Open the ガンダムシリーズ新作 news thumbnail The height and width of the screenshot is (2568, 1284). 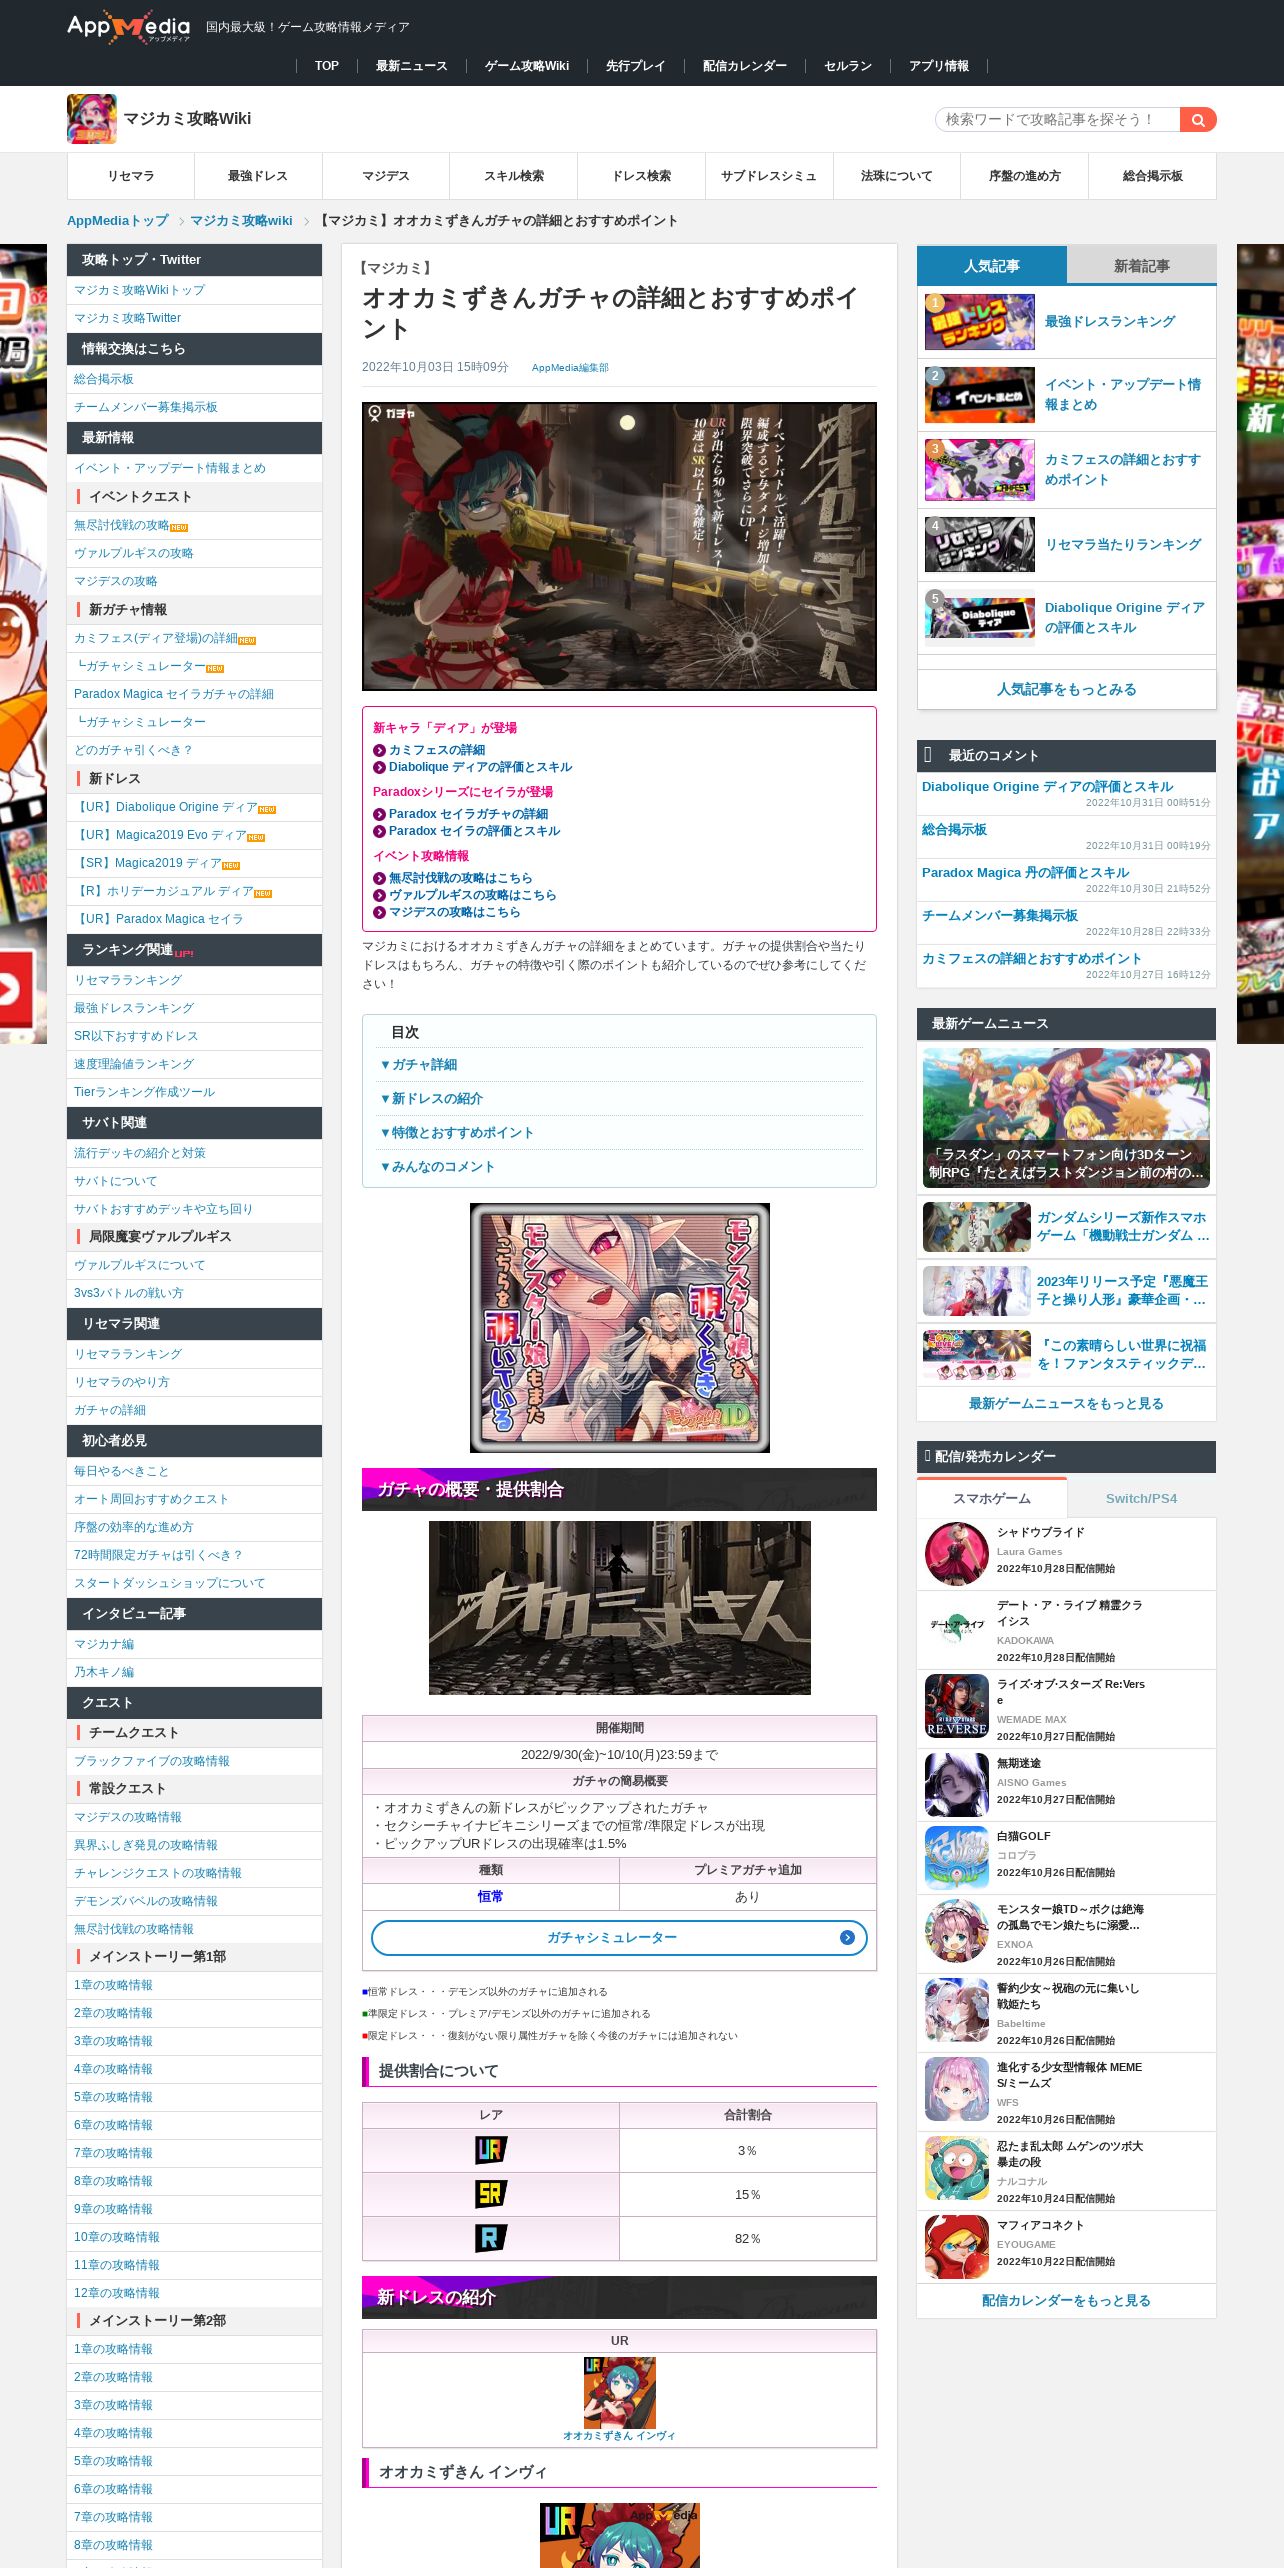(977, 1227)
